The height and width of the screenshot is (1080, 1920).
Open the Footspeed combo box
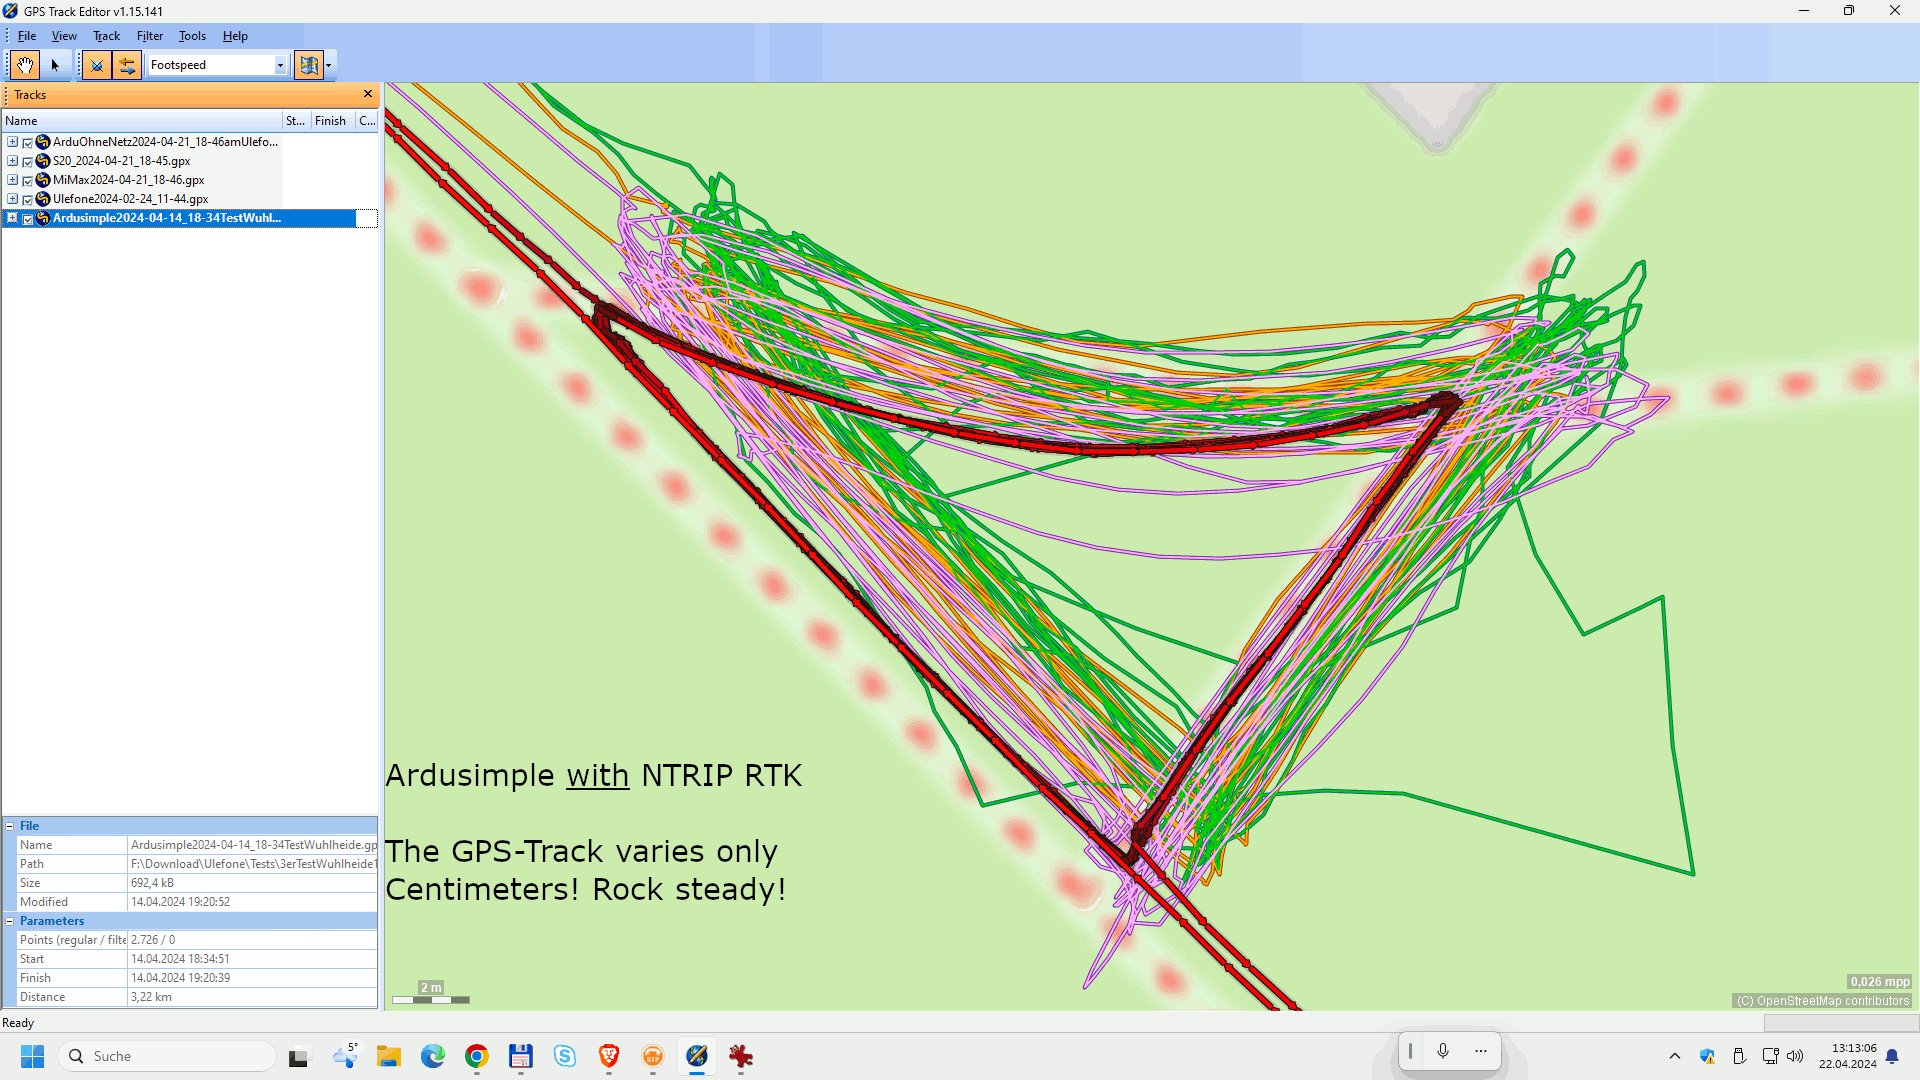click(x=218, y=65)
